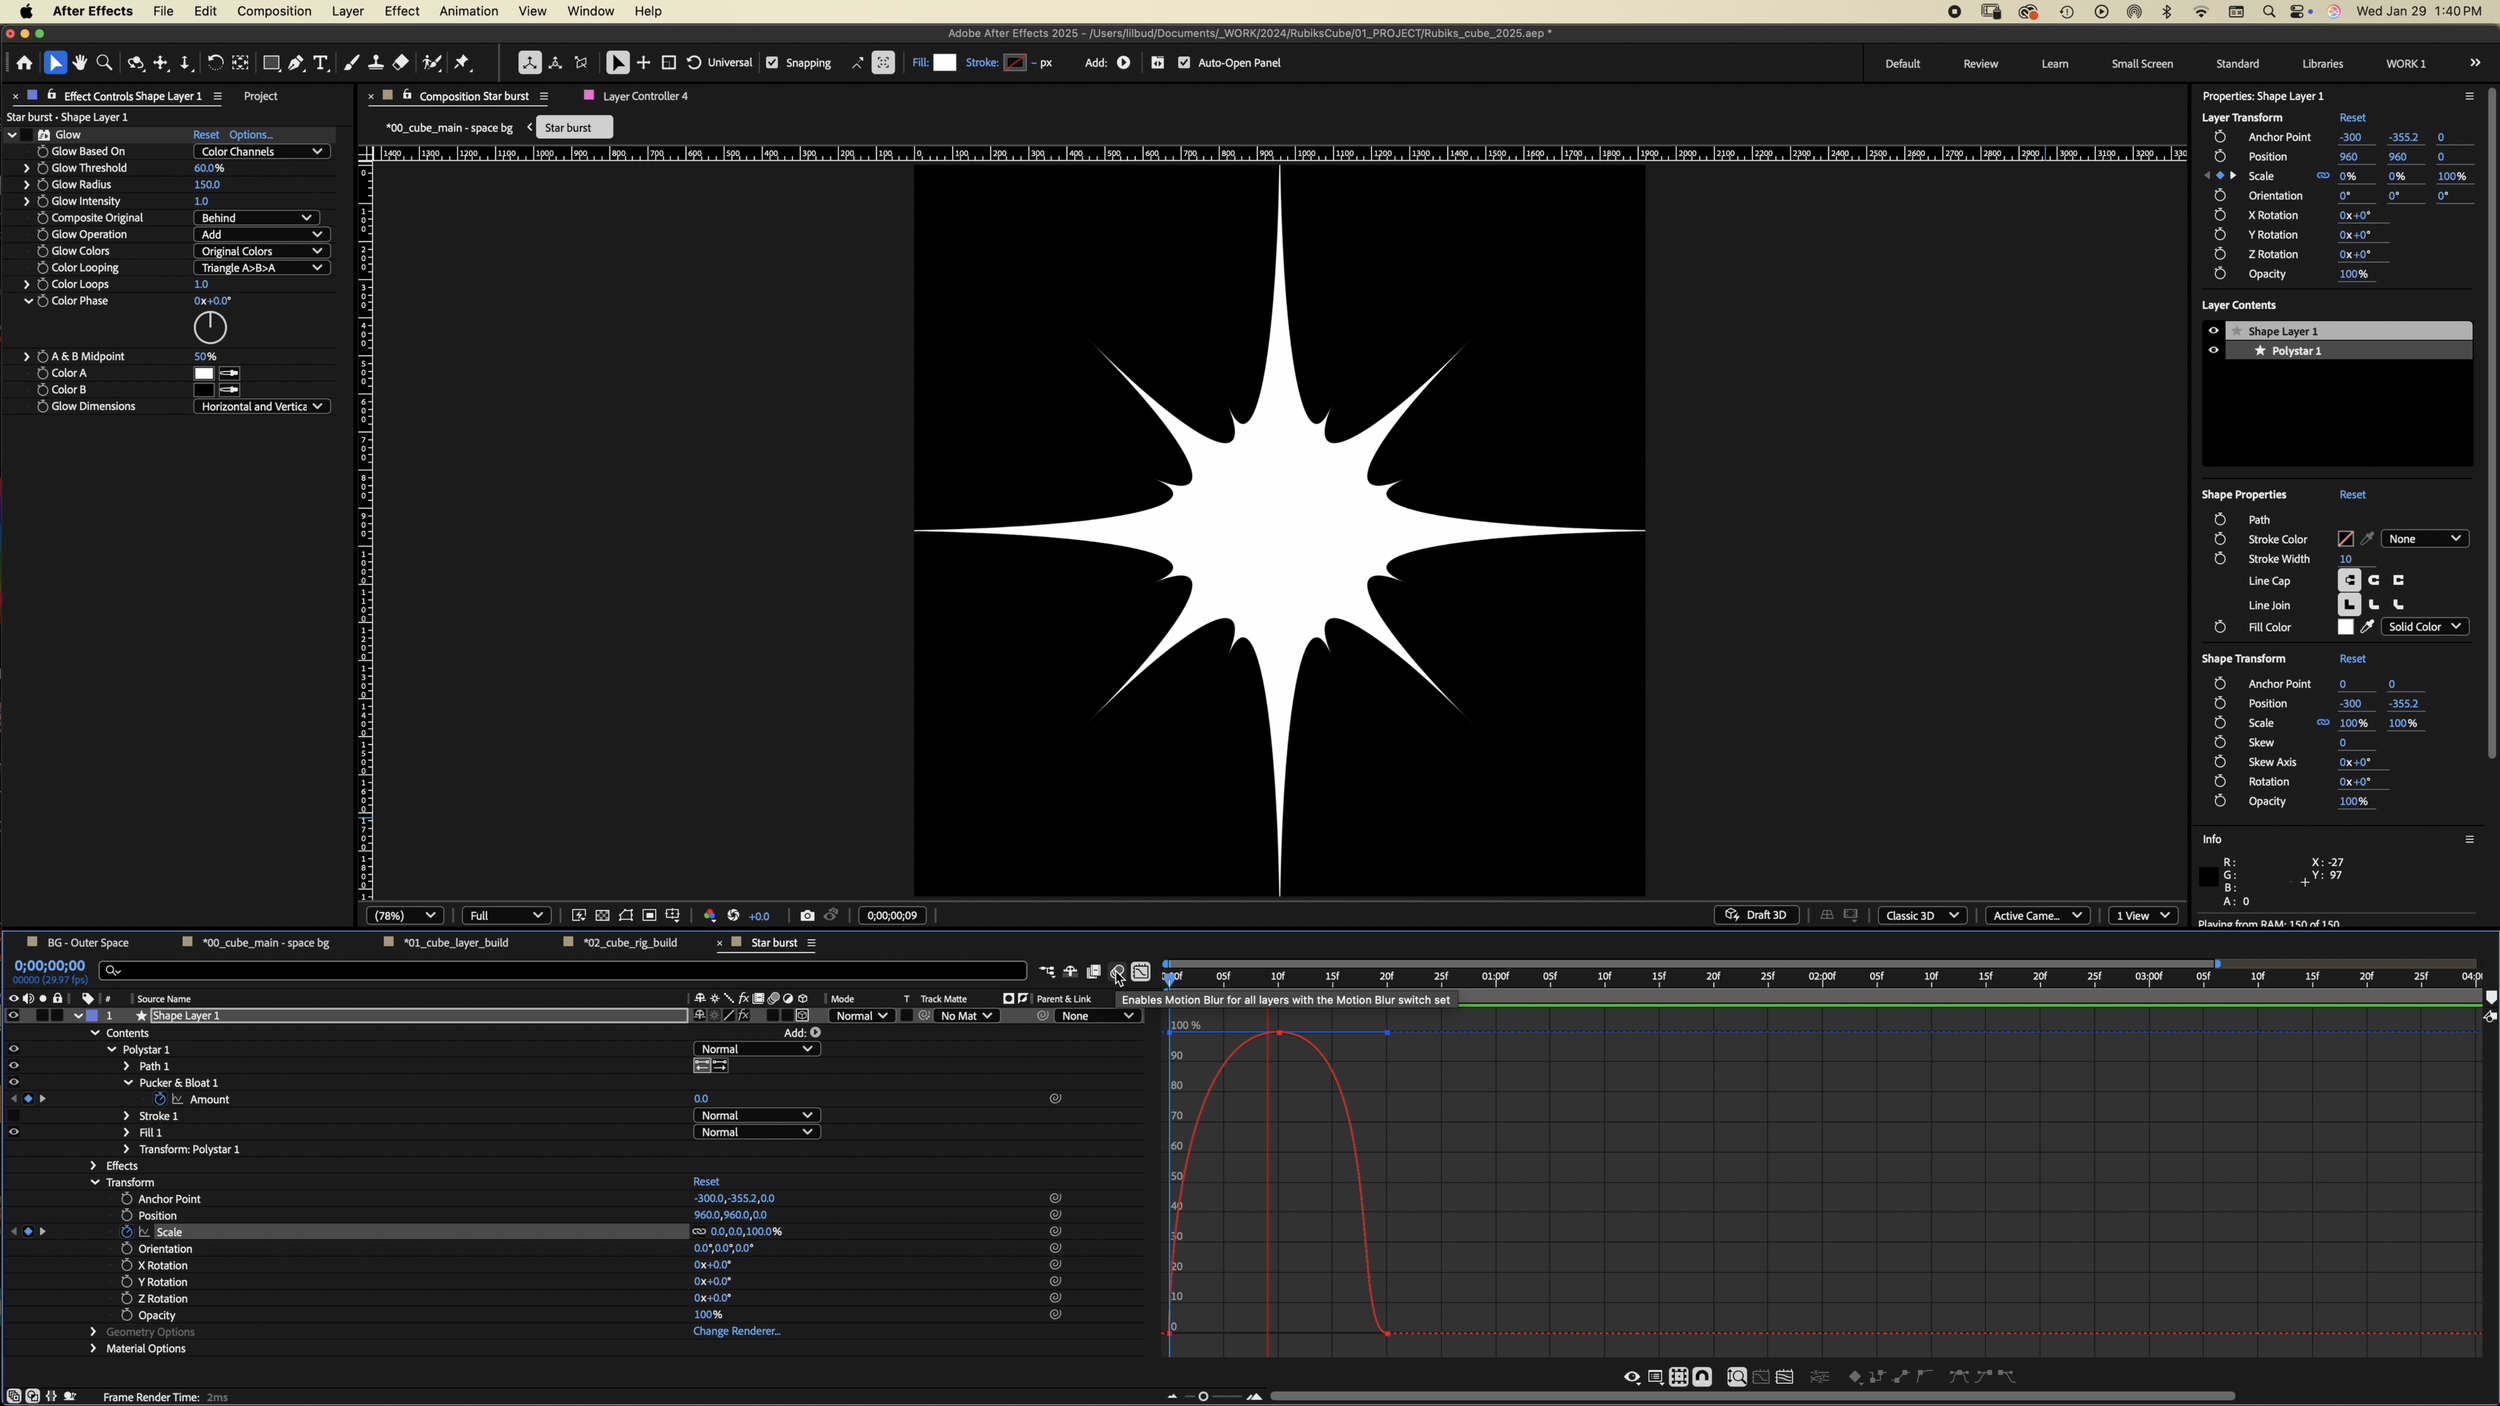Open the Animation menu

[468, 11]
